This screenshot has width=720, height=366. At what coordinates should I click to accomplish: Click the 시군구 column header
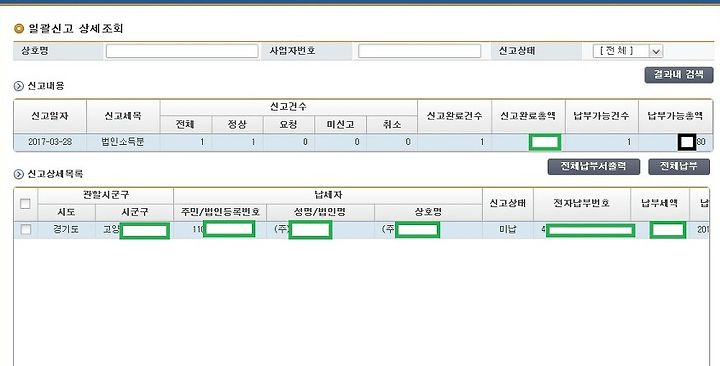click(x=135, y=212)
